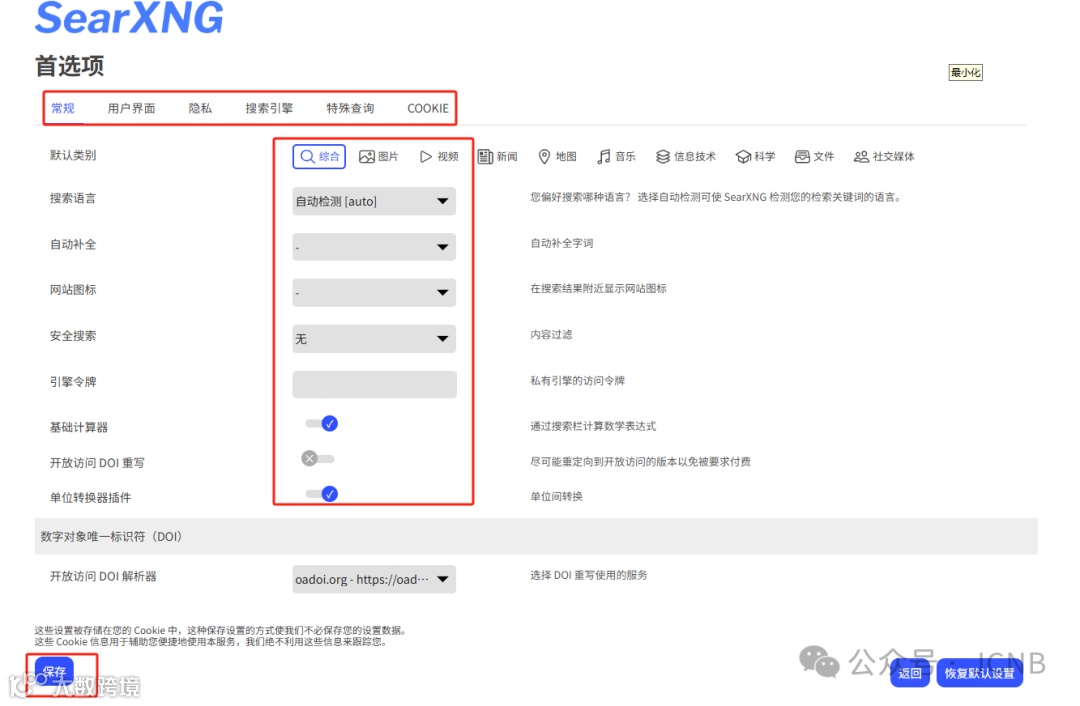The width and height of the screenshot is (1080, 706).
Task: Open the 搜索语言 自动检测 dropdown
Action: [x=374, y=201]
